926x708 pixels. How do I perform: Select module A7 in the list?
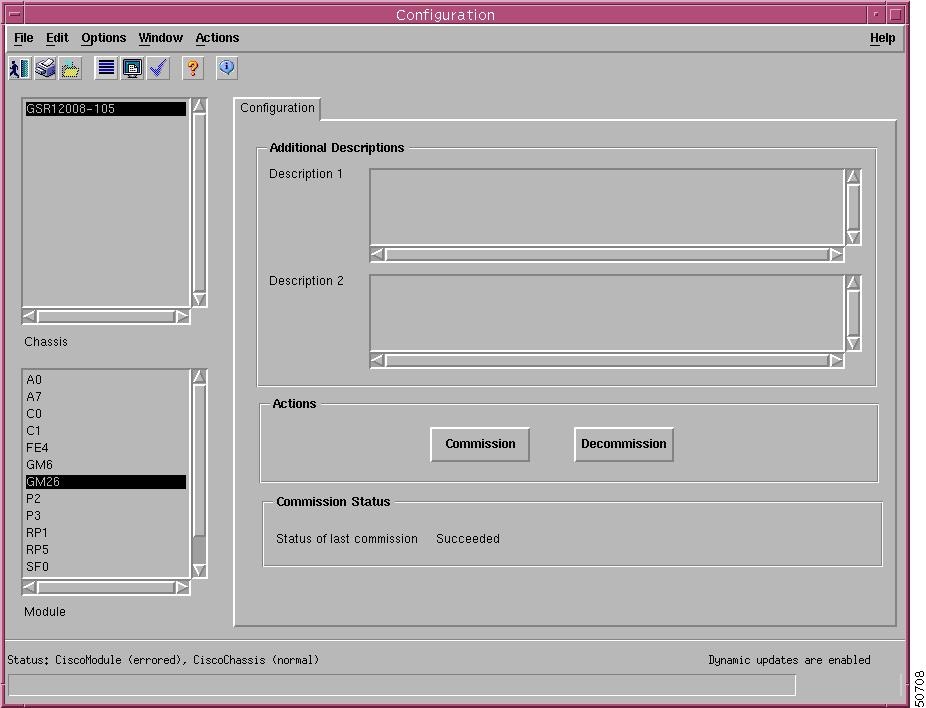coord(106,397)
